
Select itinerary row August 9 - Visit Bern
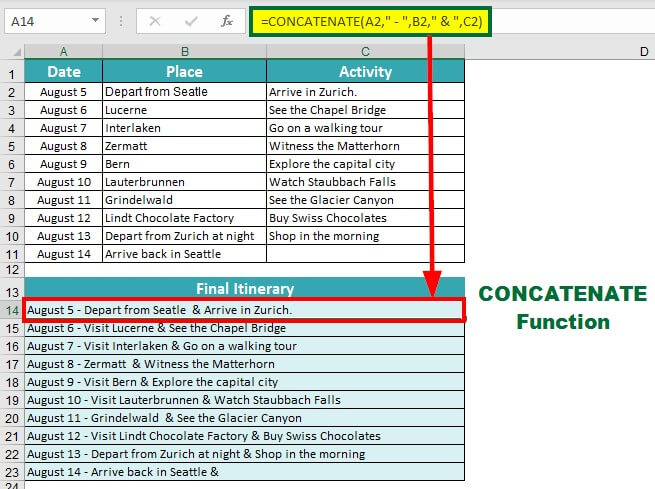[x=245, y=382]
